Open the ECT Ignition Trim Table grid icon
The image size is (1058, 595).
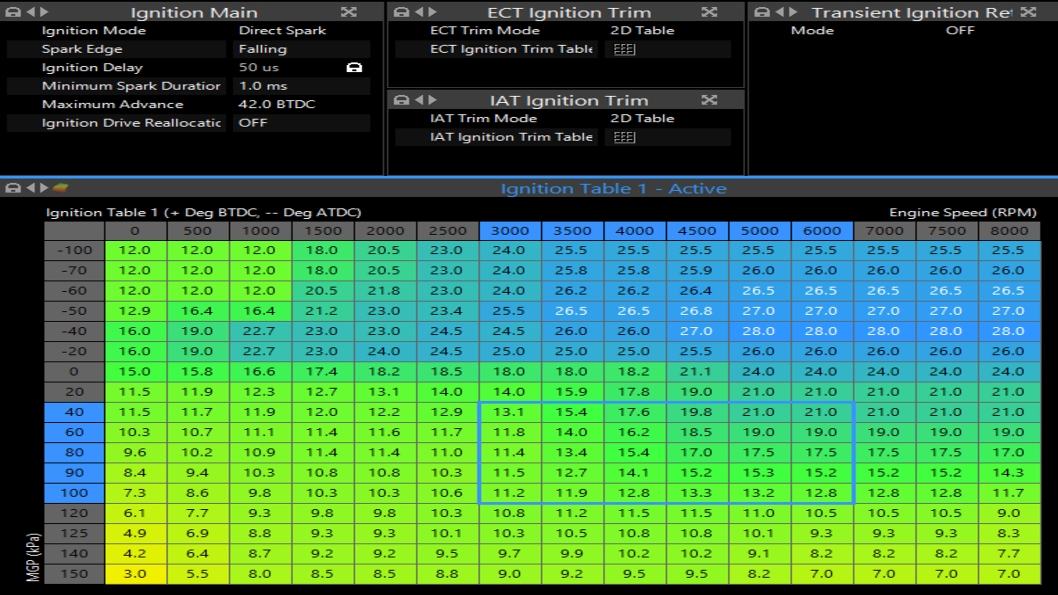(x=624, y=49)
